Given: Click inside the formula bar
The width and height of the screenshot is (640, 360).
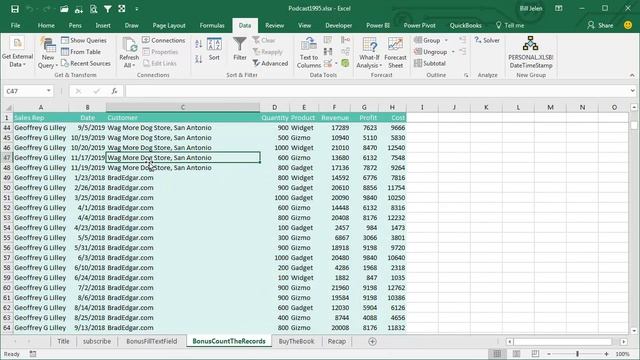Looking at the screenshot, I should (x=376, y=91).
